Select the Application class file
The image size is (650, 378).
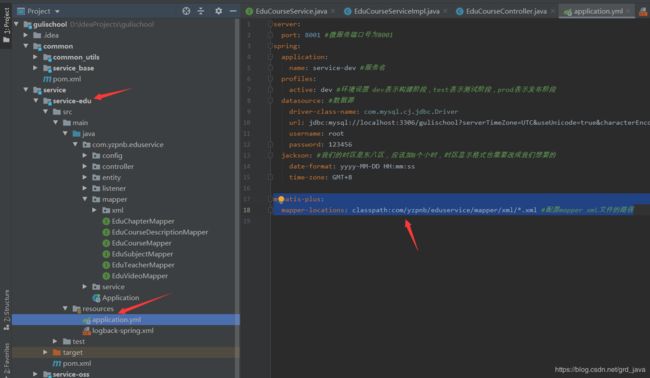pyautogui.click(x=116, y=298)
